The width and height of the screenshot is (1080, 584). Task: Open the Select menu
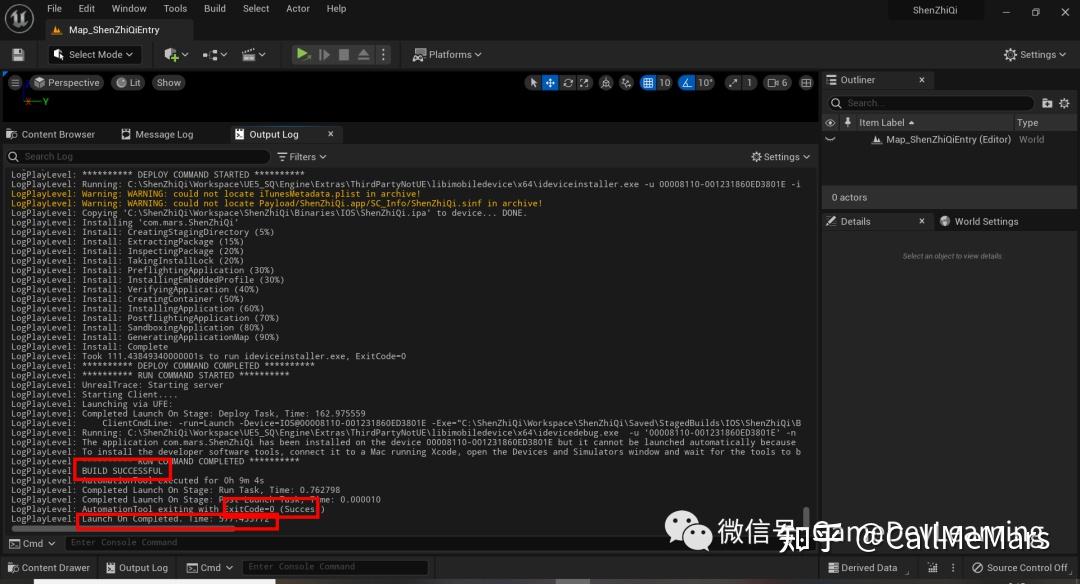click(x=256, y=8)
